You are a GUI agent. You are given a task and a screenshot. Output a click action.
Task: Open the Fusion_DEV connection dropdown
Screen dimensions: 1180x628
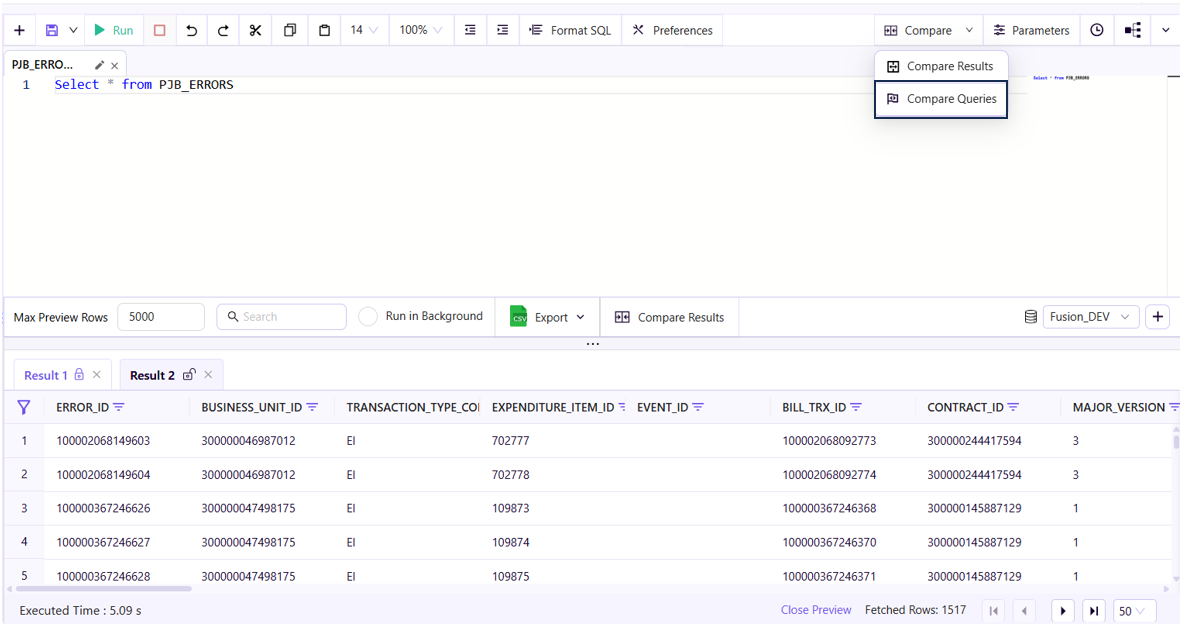coord(1090,317)
